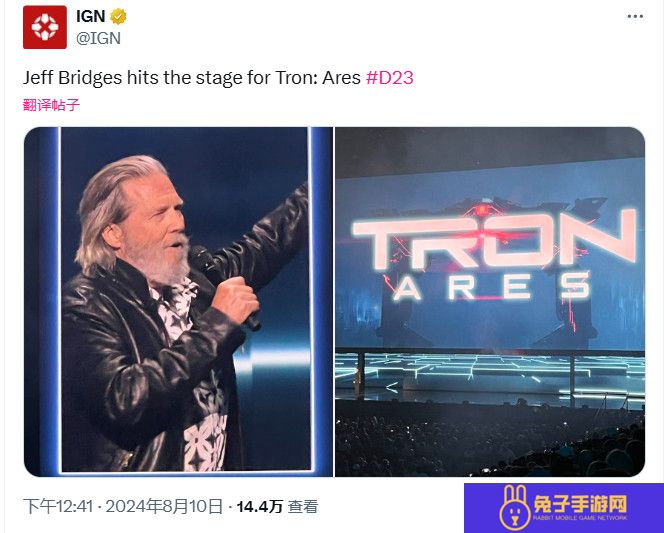This screenshot has height=533, width=664.
Task: Click the rabbit mascot icon in watermark
Action: point(515,507)
